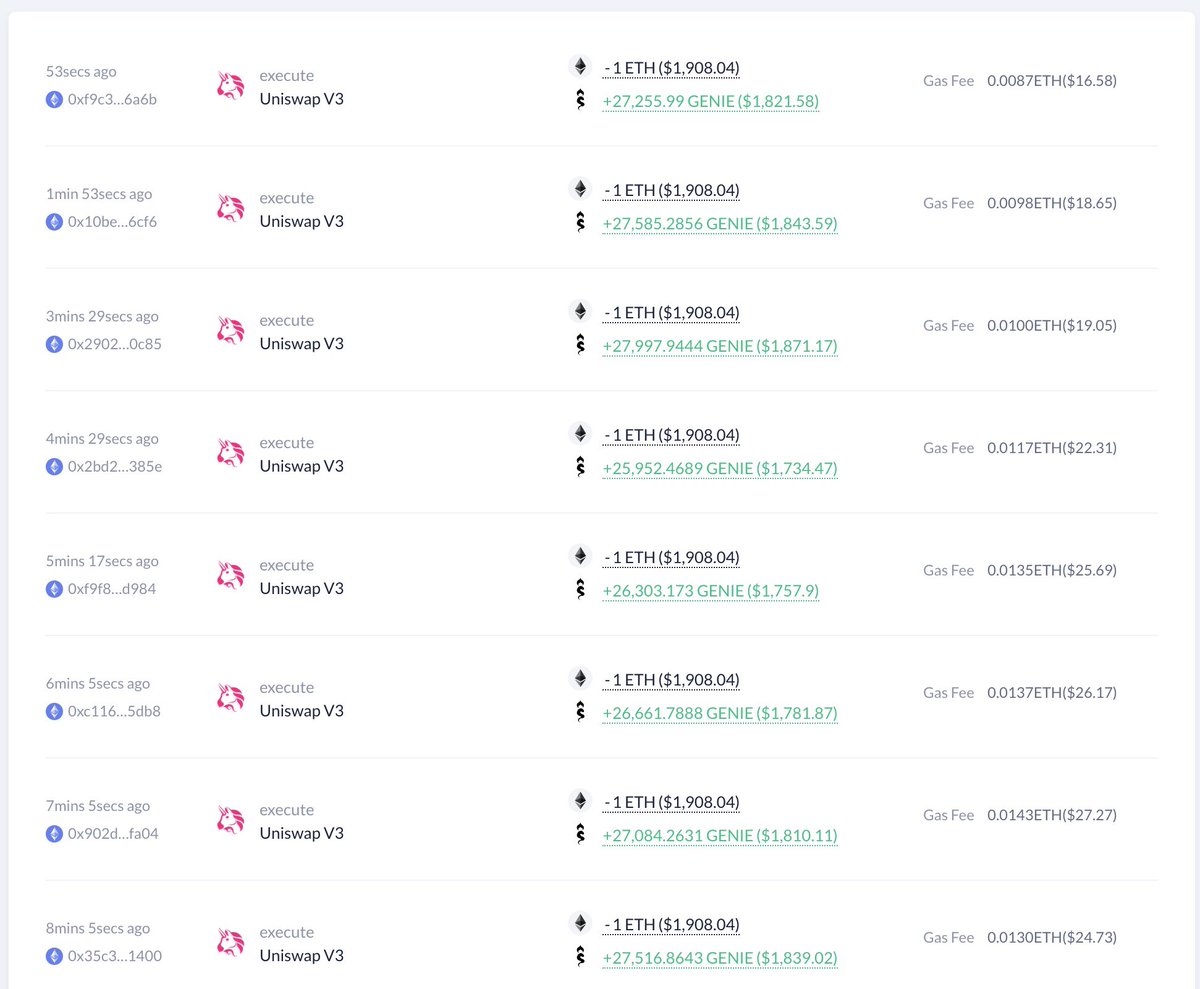The image size is (1200, 989).
Task: Click the Uniswap unicorn logo in the 53secs ago row
Action: [x=231, y=86]
